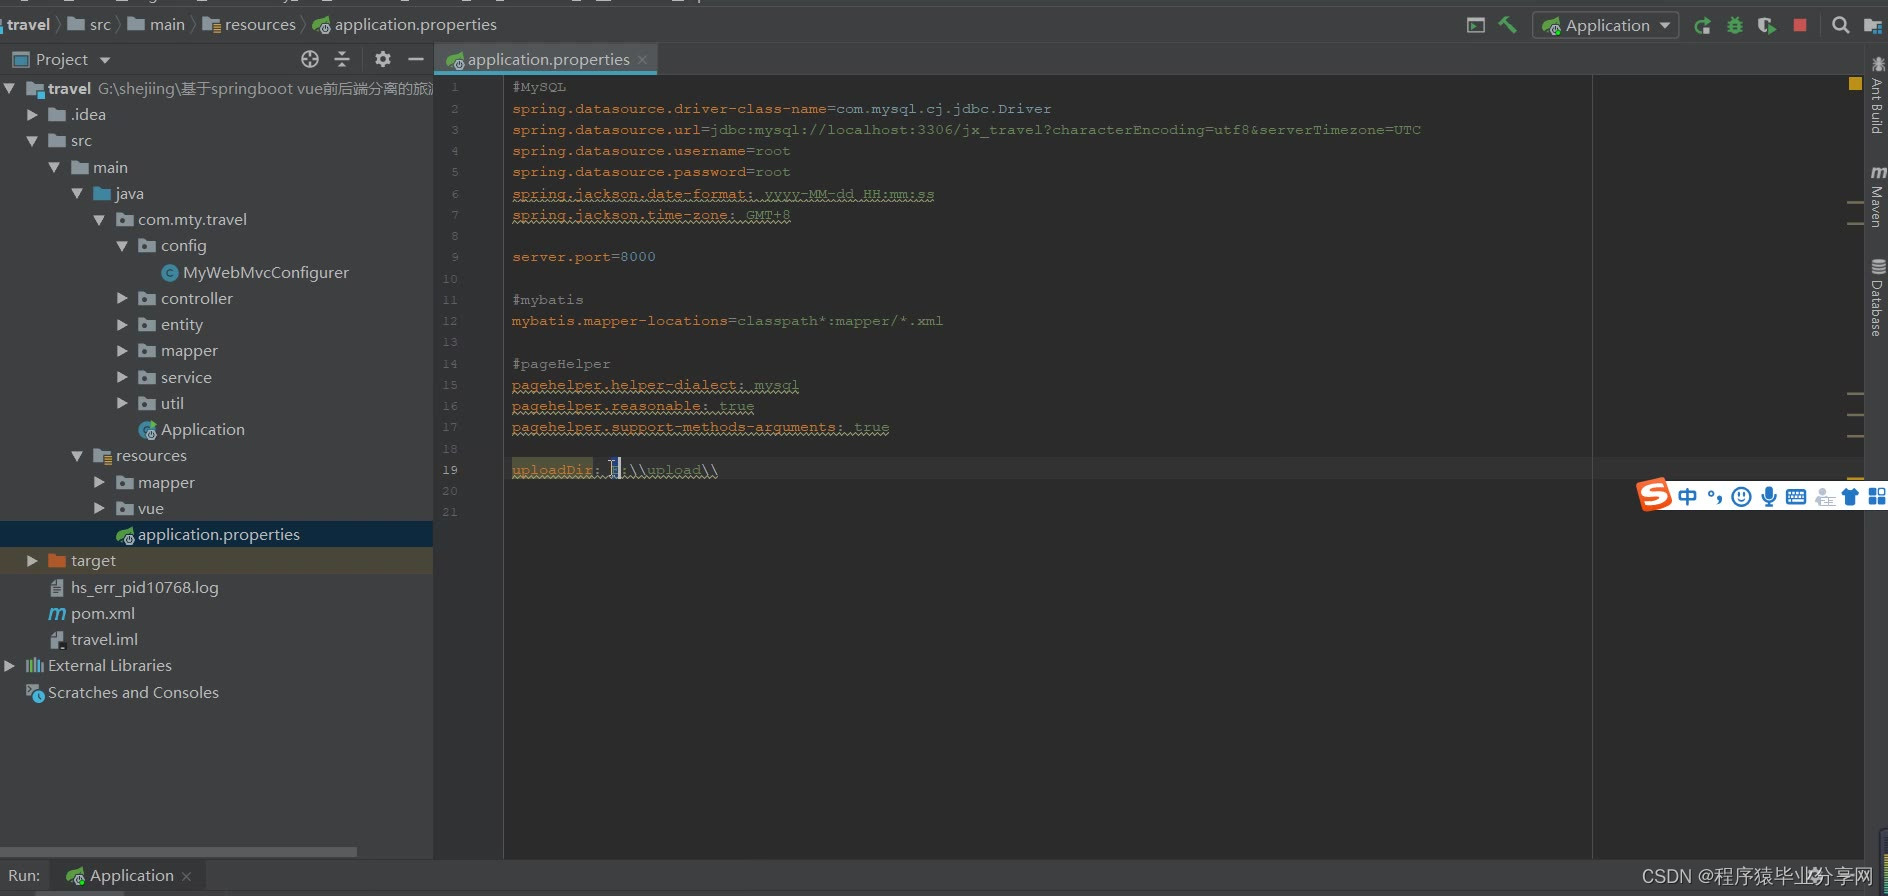Viewport: 1888px width, 896px height.
Task: Expand the entity package
Action: pyautogui.click(x=122, y=324)
